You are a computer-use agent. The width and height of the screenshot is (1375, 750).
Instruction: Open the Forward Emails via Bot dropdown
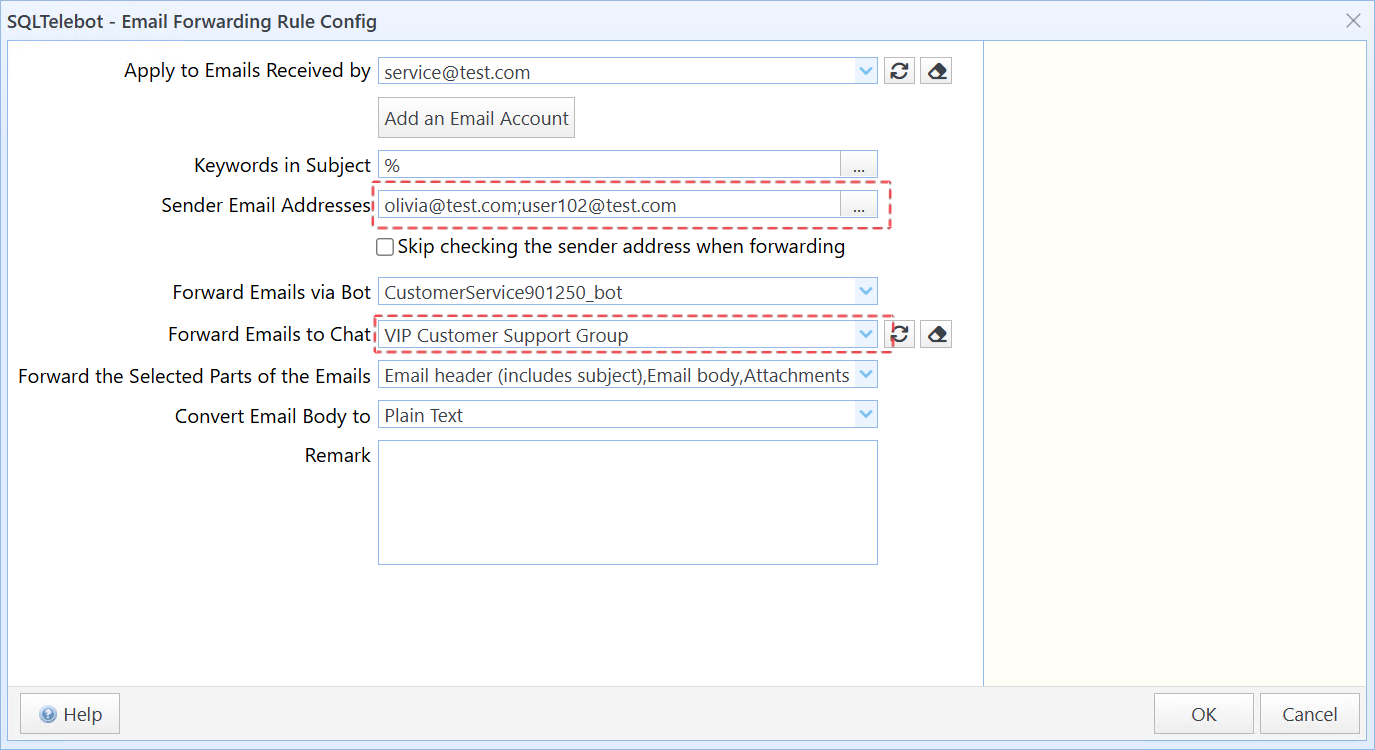tap(866, 292)
